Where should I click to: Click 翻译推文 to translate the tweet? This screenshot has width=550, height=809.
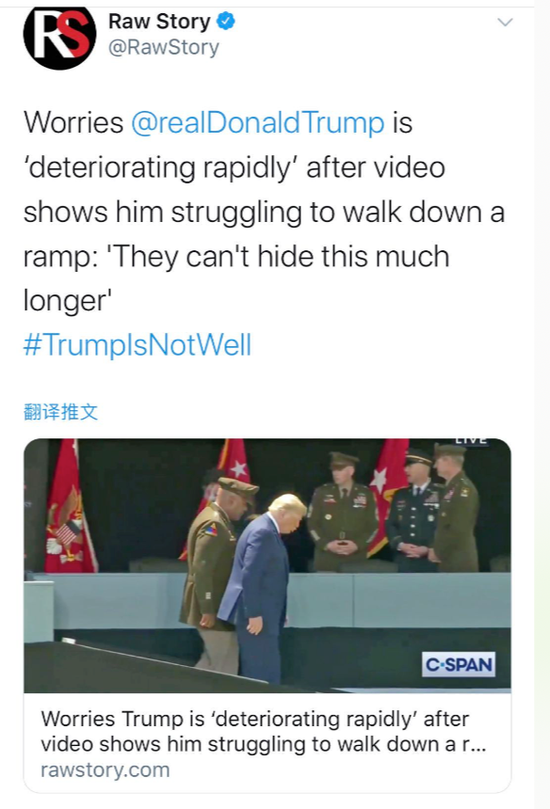[60, 412]
